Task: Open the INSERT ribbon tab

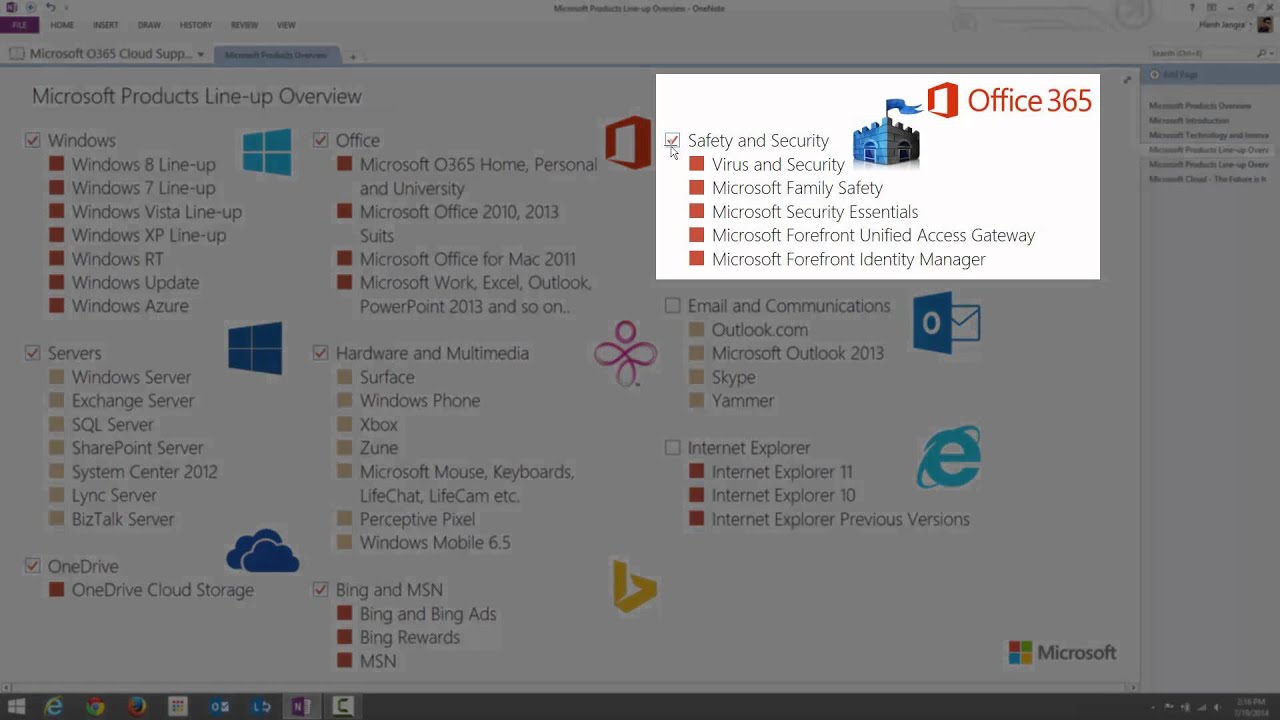Action: tap(105, 25)
